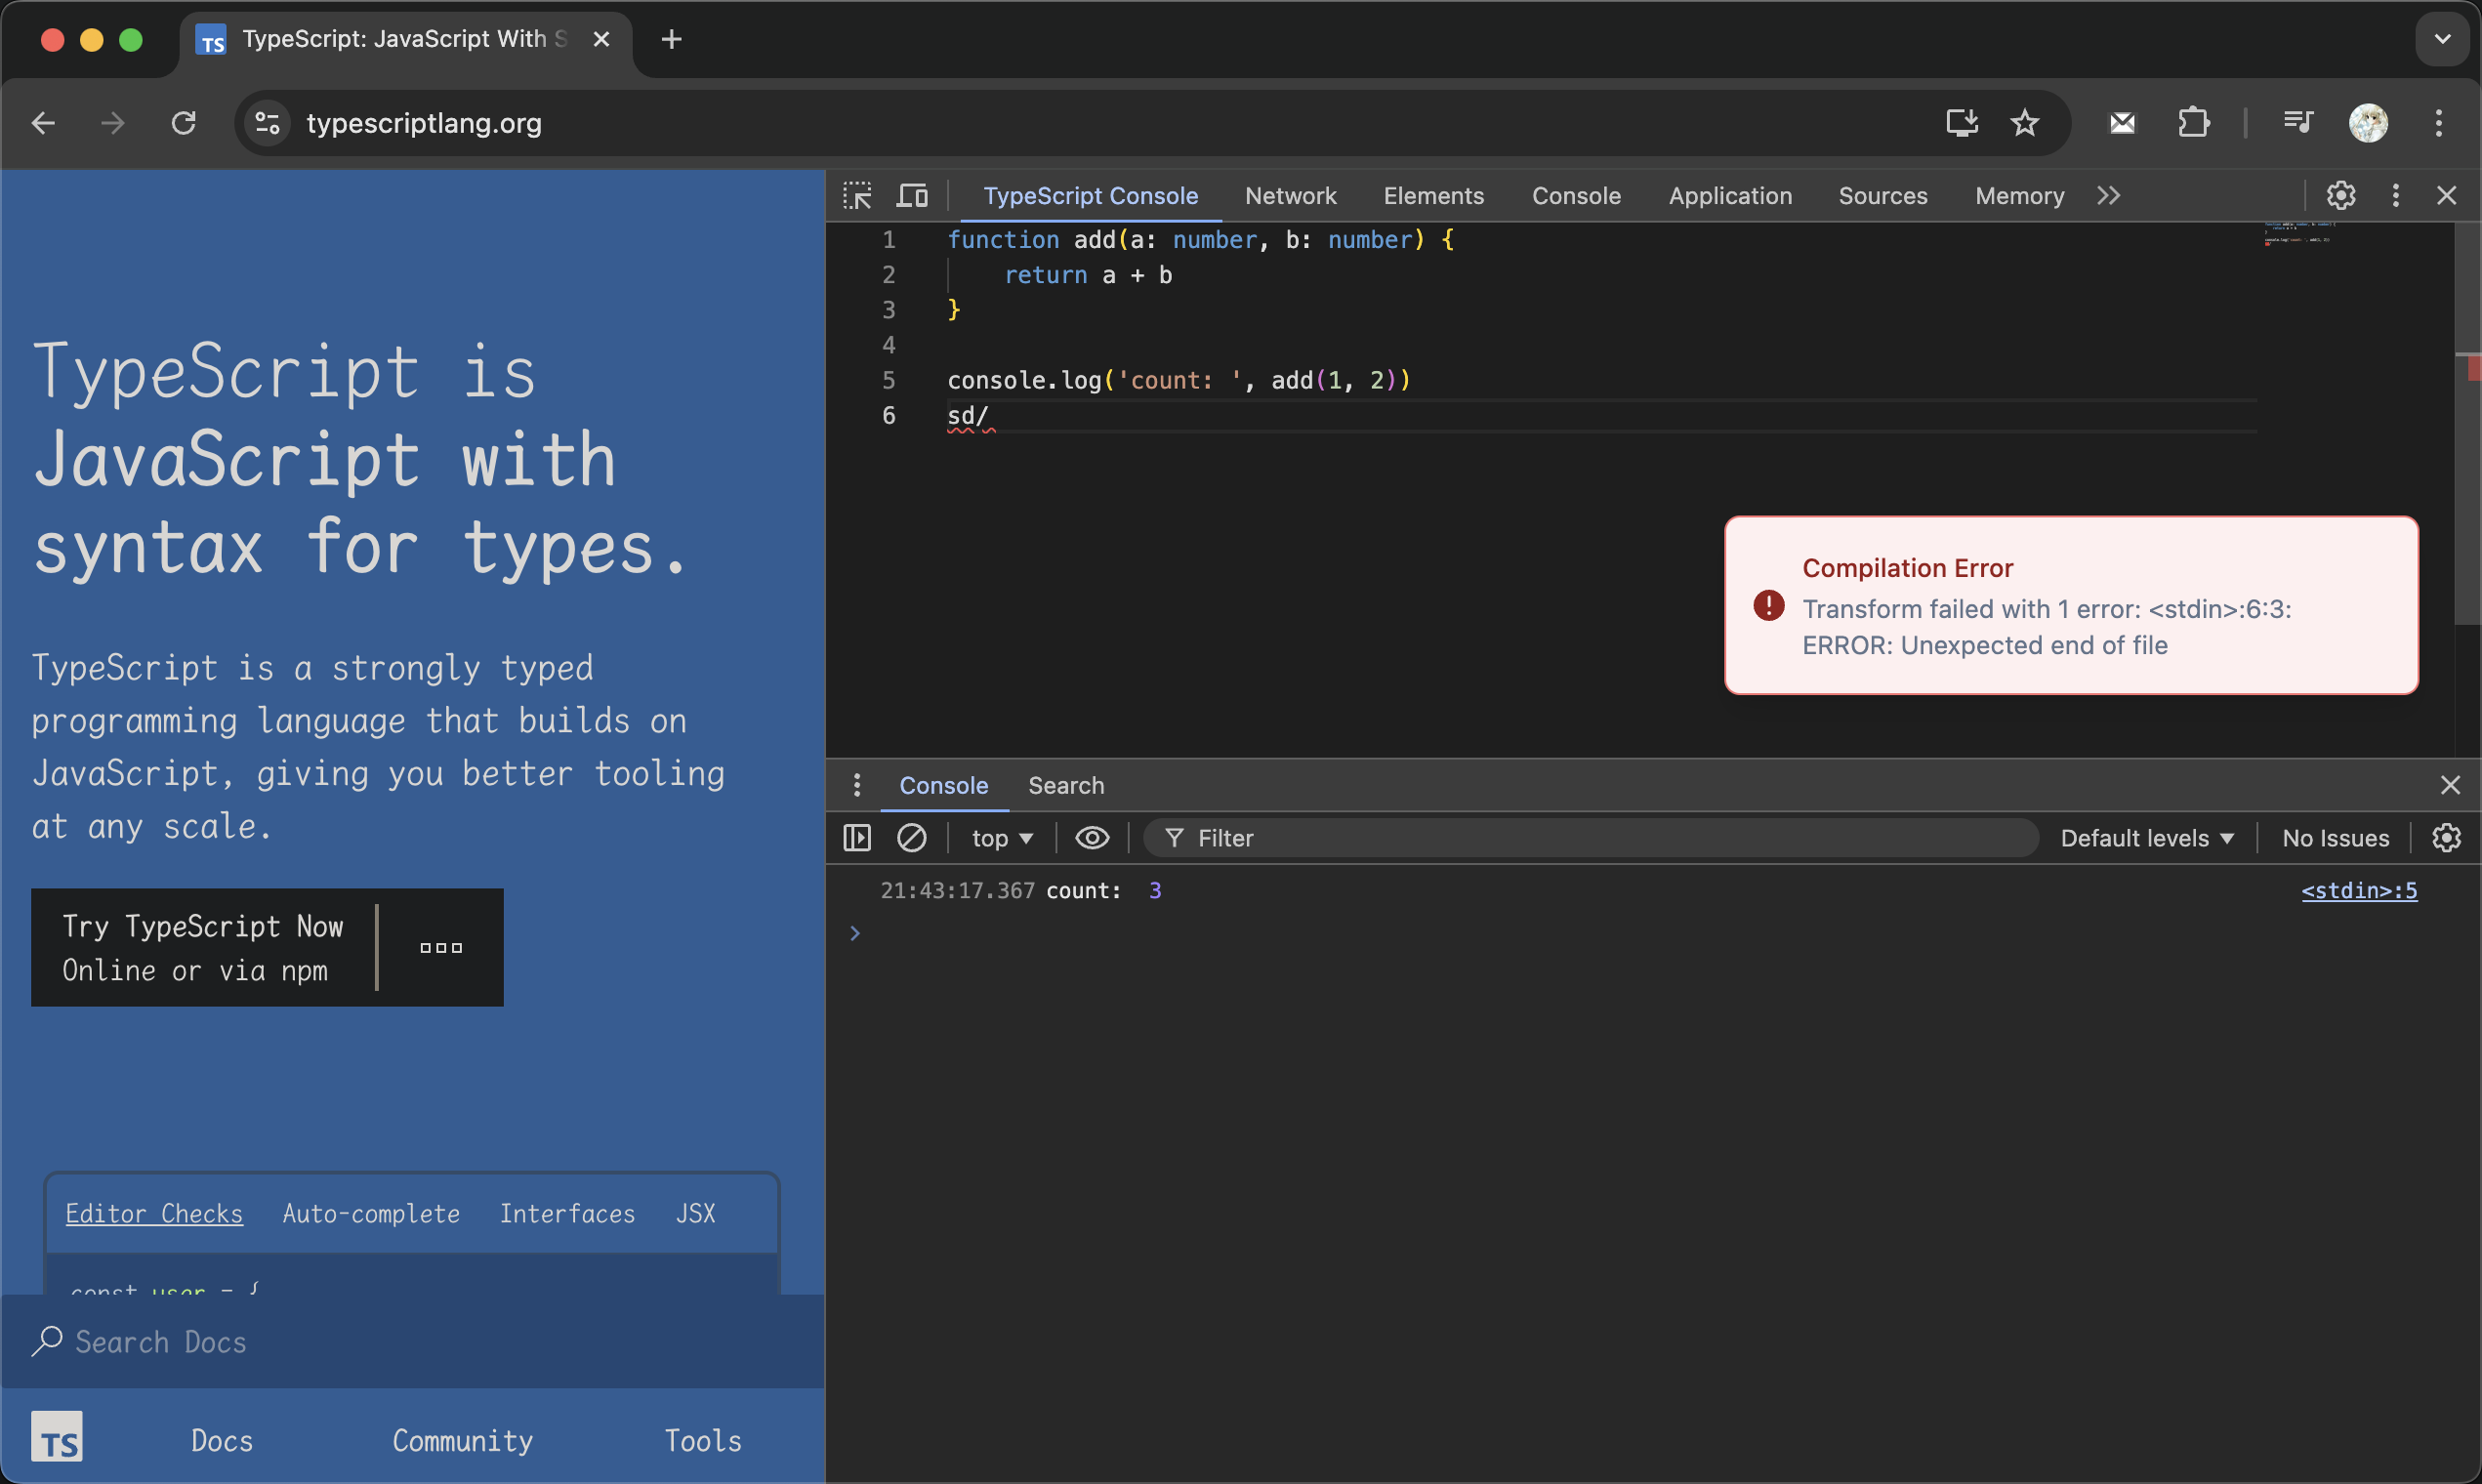Switch to the Memory tab
The width and height of the screenshot is (2482, 1484).
[2019, 196]
